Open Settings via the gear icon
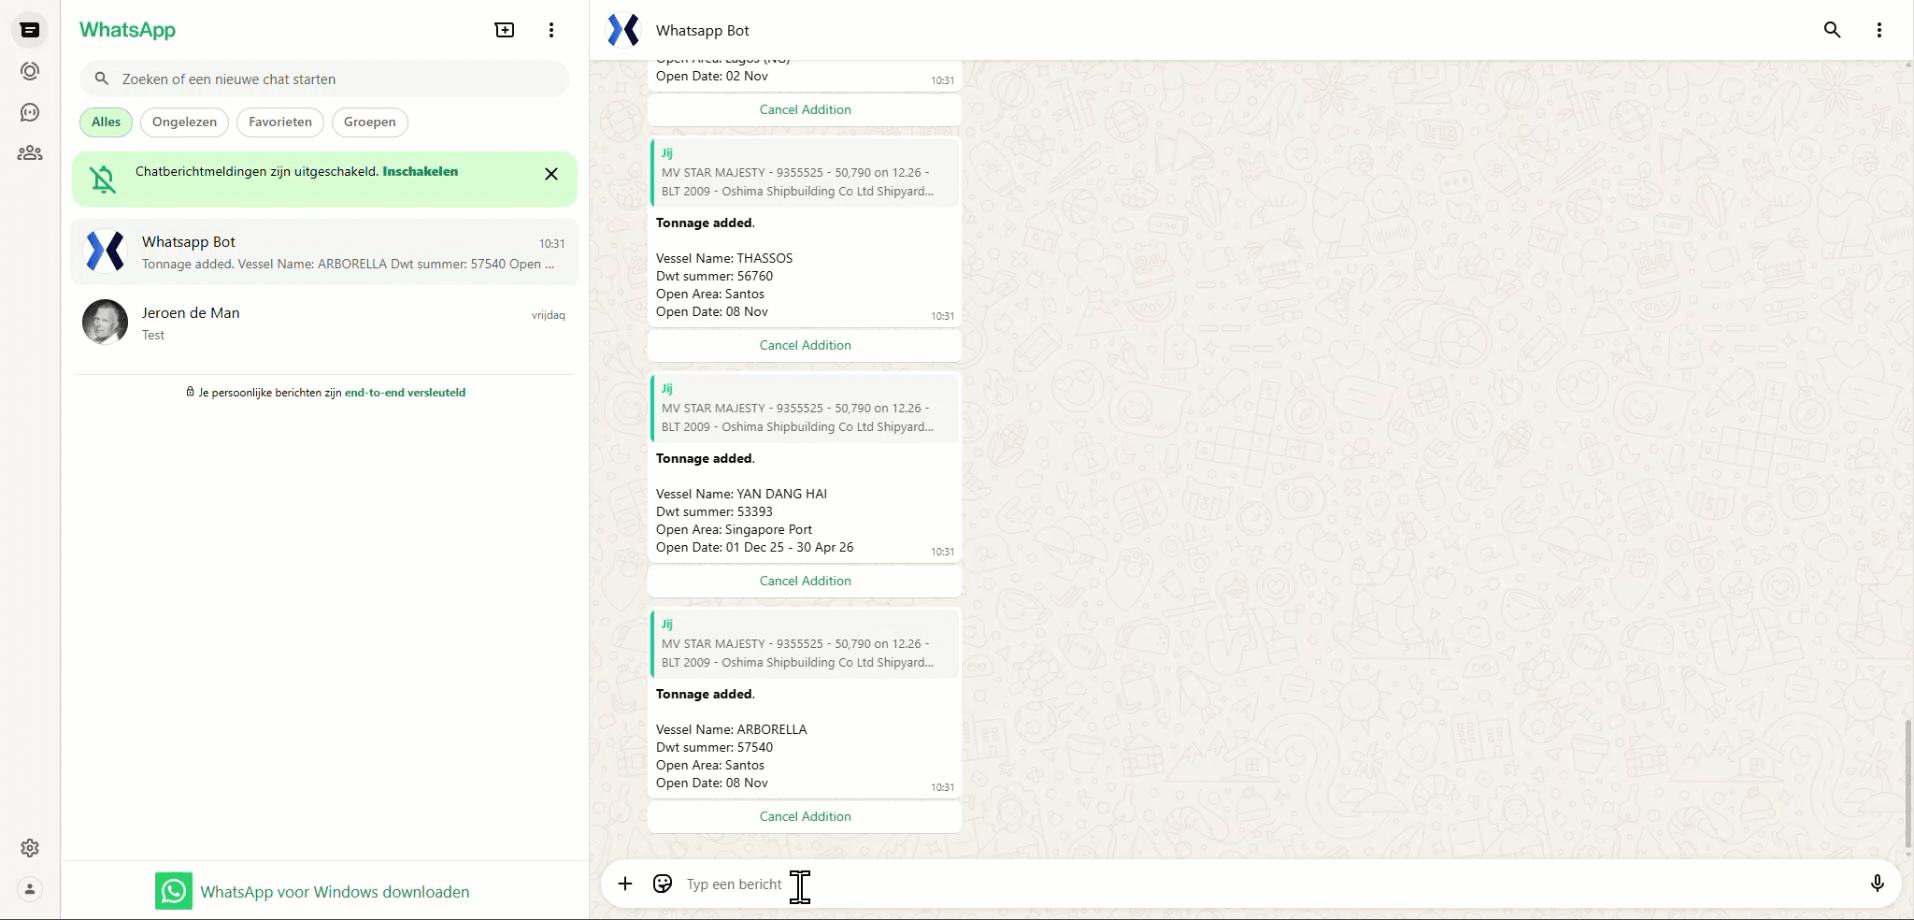Viewport: 1914px width, 920px height. [x=30, y=847]
